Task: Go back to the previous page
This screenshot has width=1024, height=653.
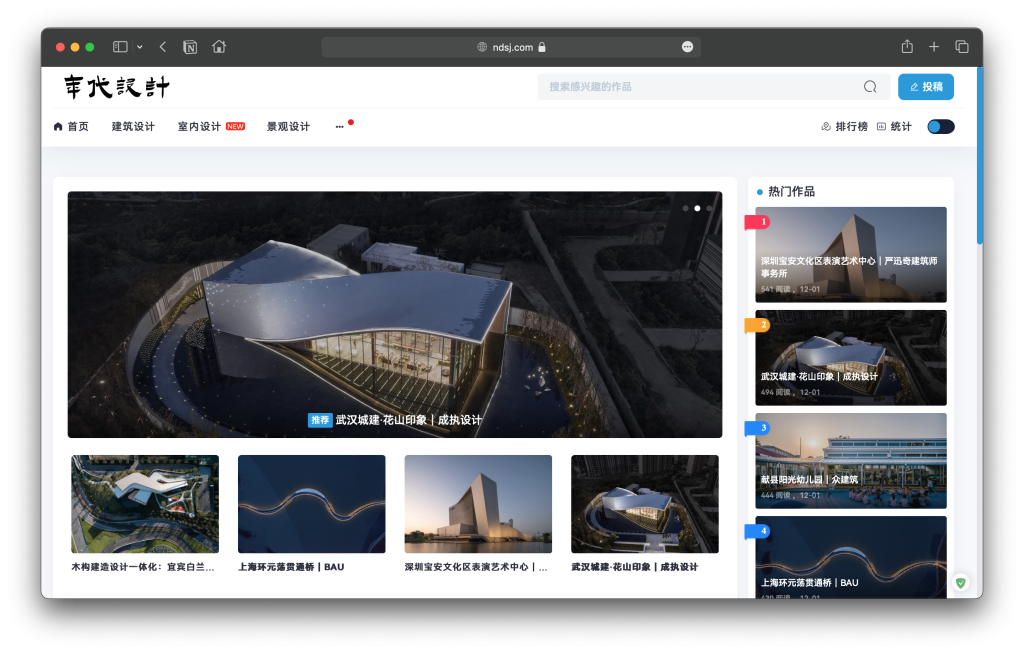Action: [163, 47]
